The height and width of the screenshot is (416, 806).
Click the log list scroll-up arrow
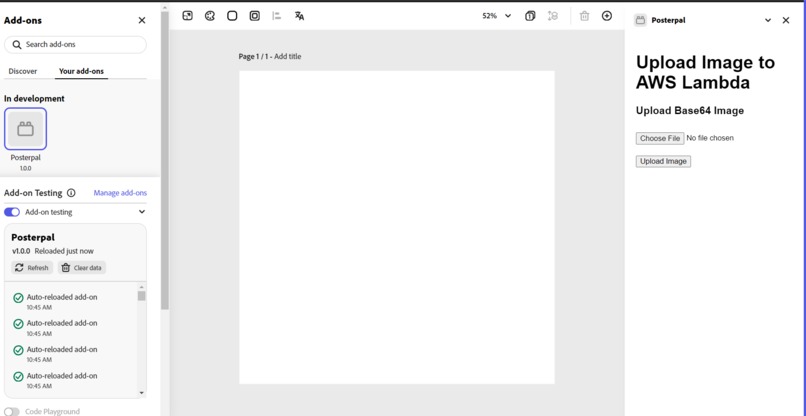(x=142, y=286)
